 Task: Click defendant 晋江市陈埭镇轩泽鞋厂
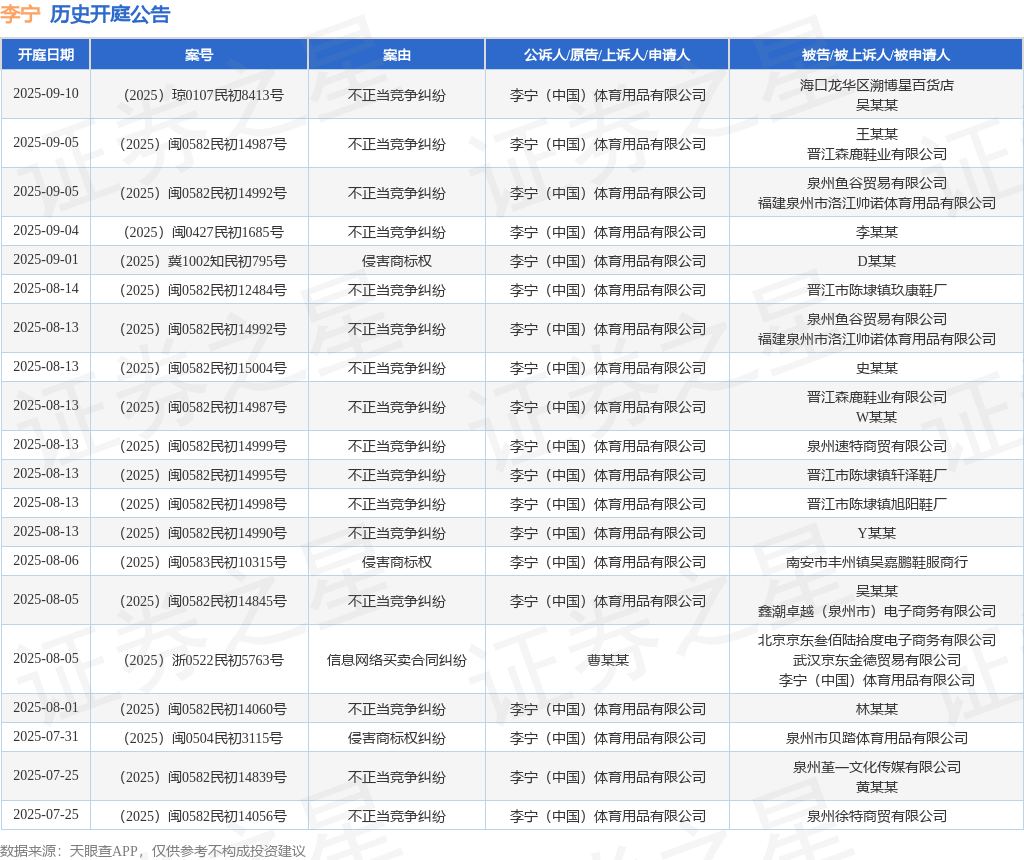click(x=876, y=475)
